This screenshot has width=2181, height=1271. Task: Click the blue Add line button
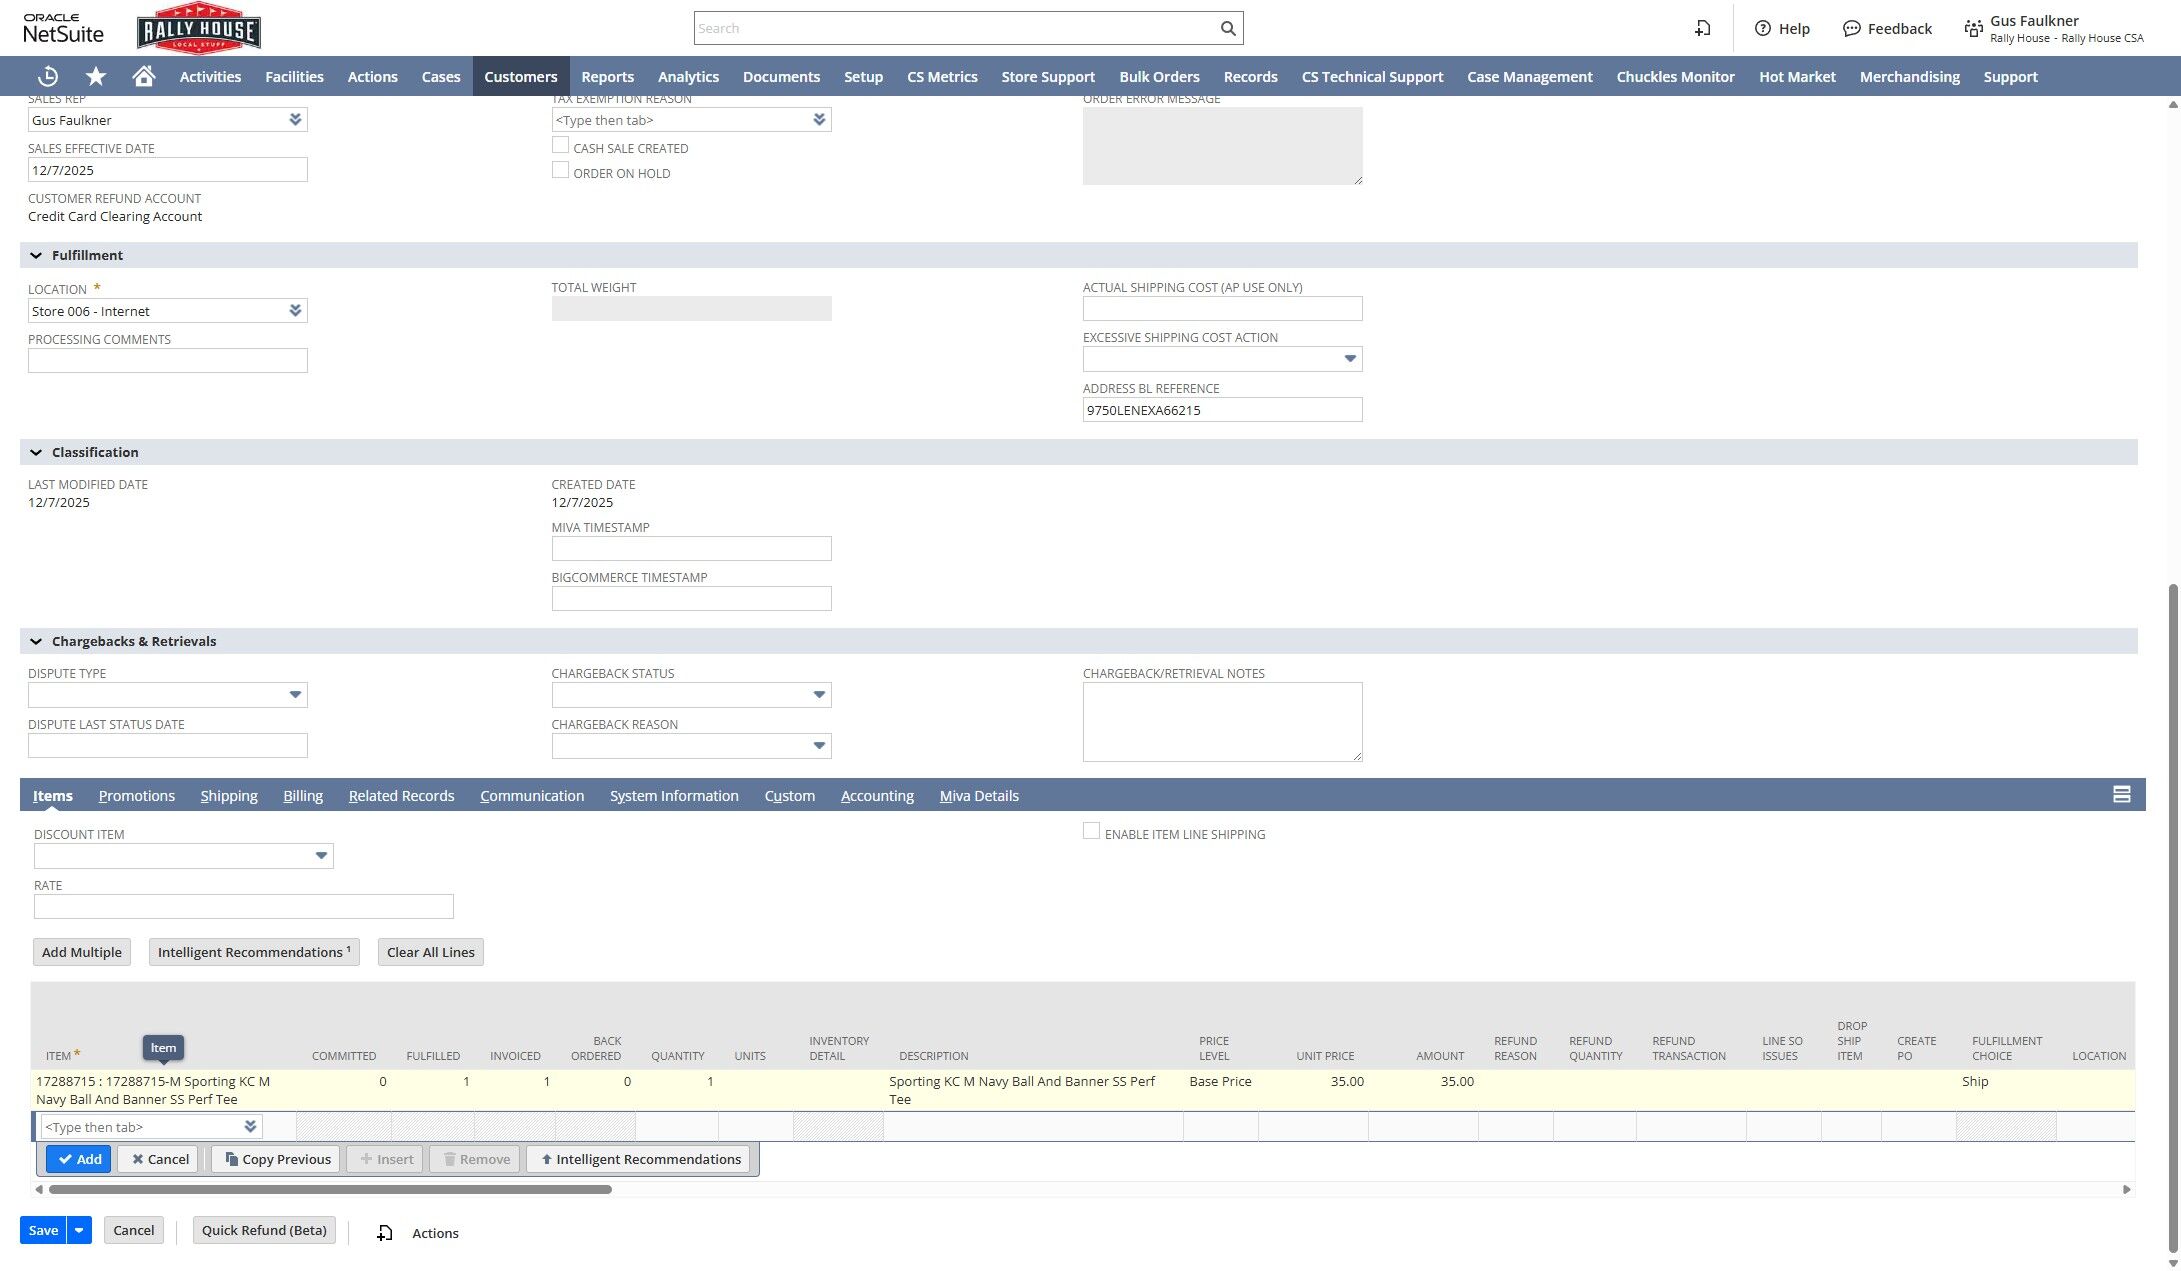point(79,1159)
